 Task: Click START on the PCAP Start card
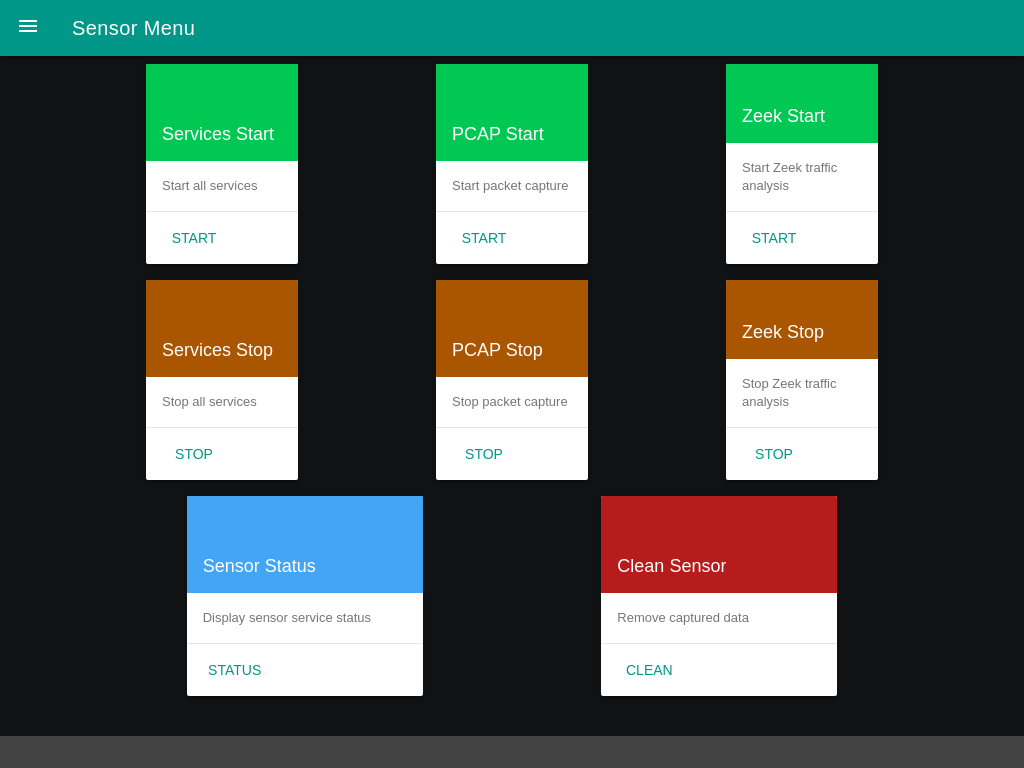point(483,238)
